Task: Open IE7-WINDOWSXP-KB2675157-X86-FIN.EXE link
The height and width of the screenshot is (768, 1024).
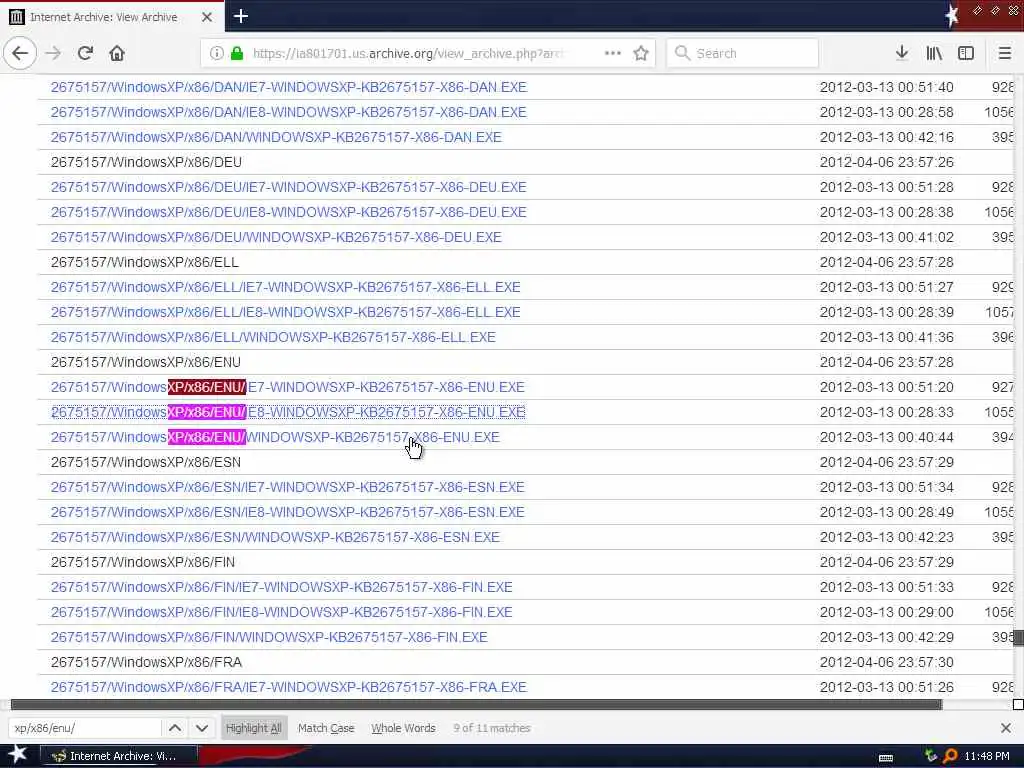Action: click(281, 587)
